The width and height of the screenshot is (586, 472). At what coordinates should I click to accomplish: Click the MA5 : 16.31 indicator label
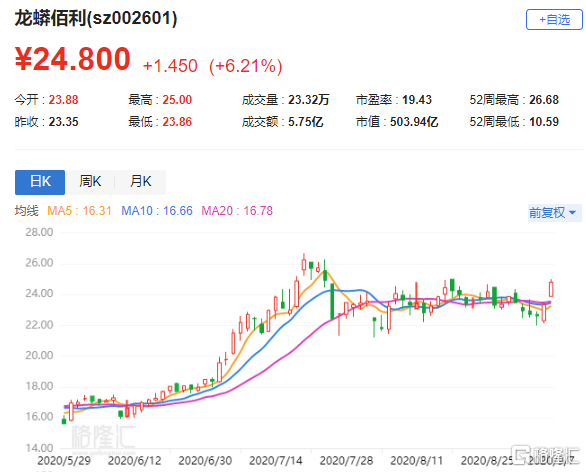click(79, 211)
